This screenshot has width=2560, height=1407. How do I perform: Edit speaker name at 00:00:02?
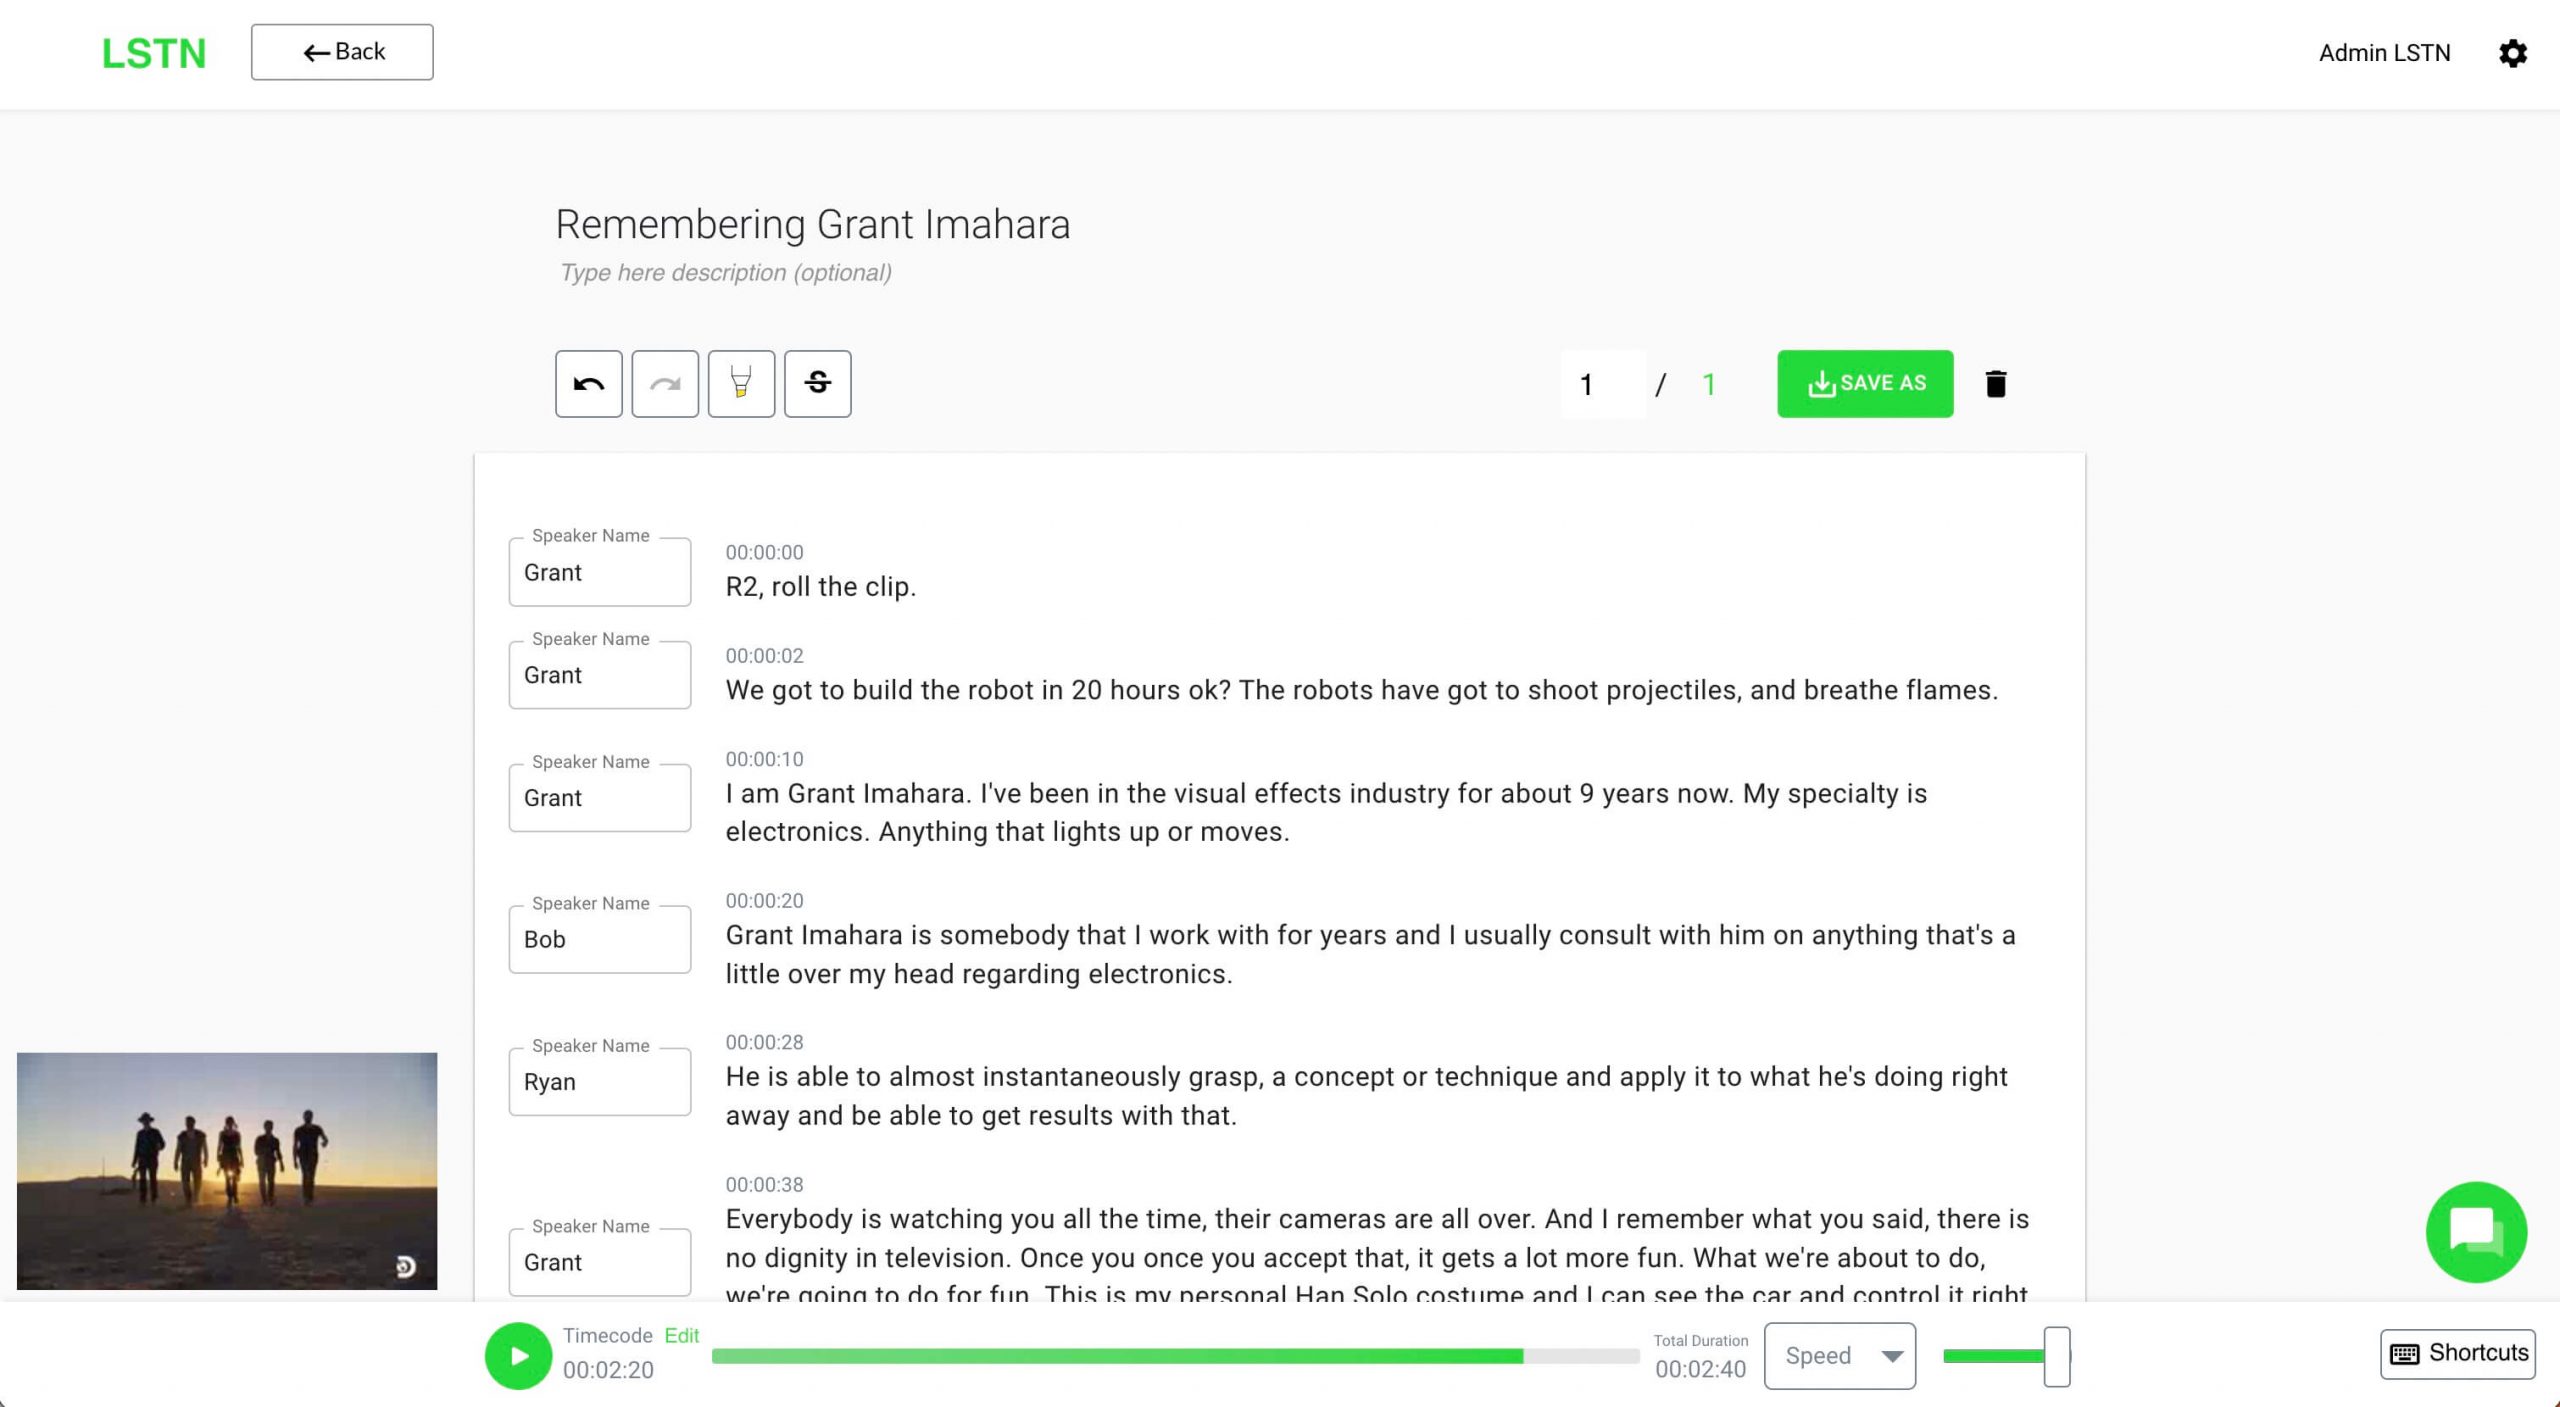point(600,675)
